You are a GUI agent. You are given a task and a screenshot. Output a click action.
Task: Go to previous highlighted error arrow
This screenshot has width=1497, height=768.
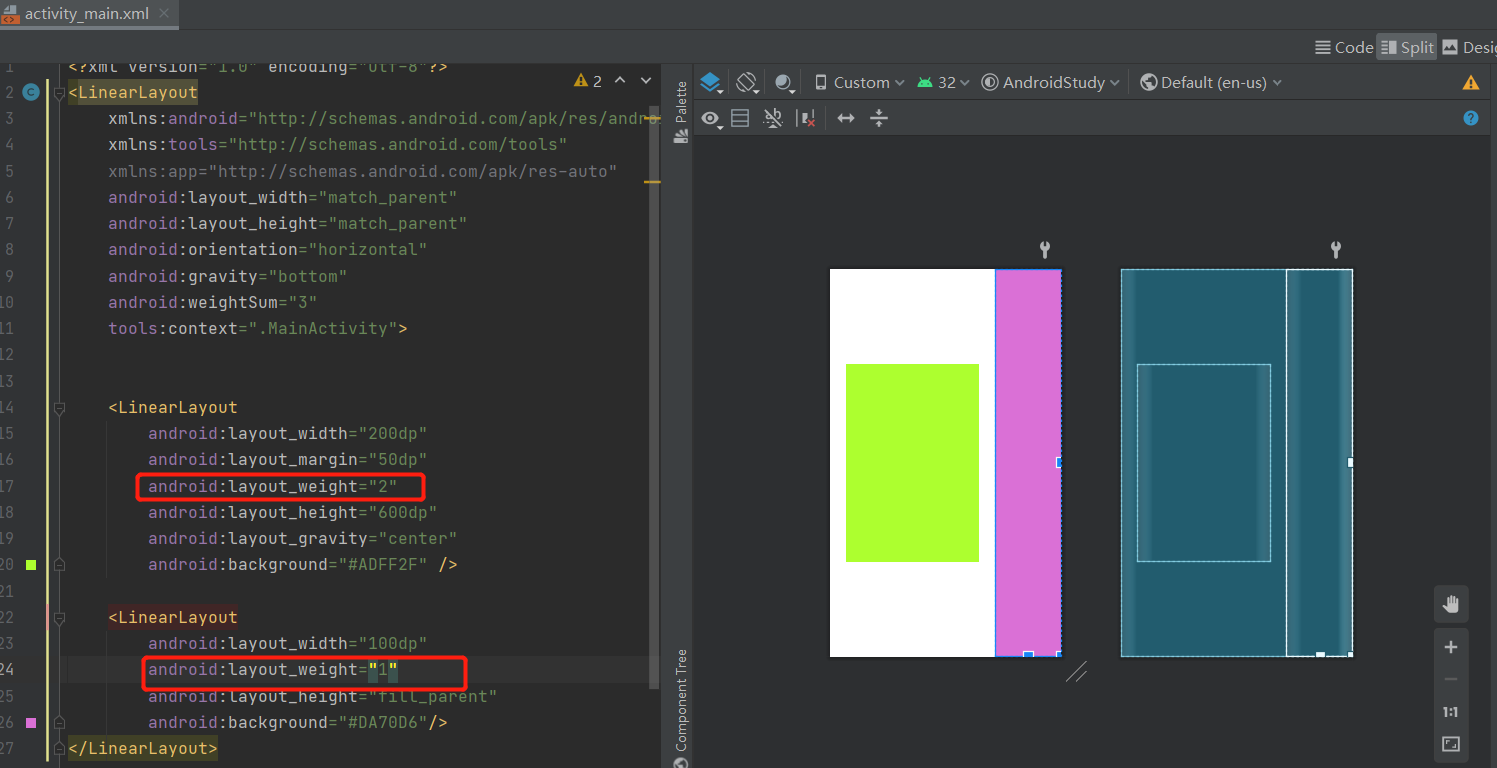click(x=620, y=80)
